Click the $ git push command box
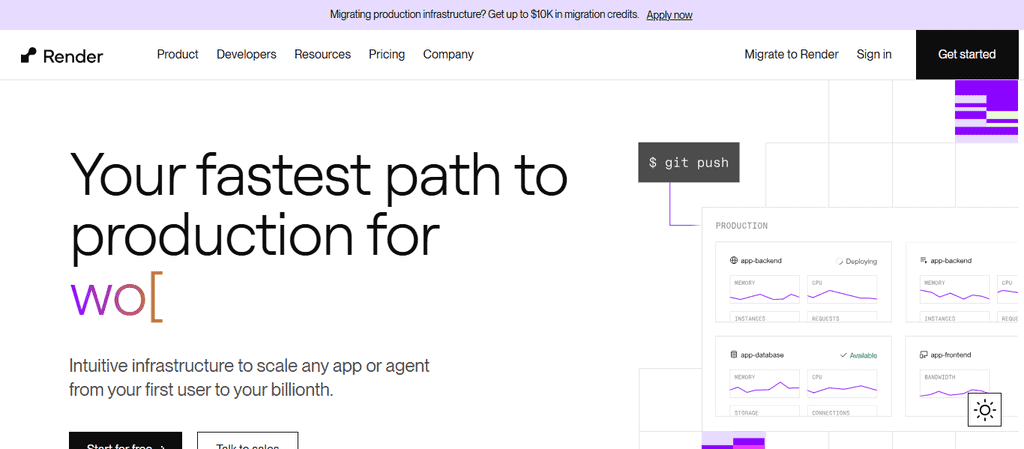1024x449 pixels. [x=688, y=163]
